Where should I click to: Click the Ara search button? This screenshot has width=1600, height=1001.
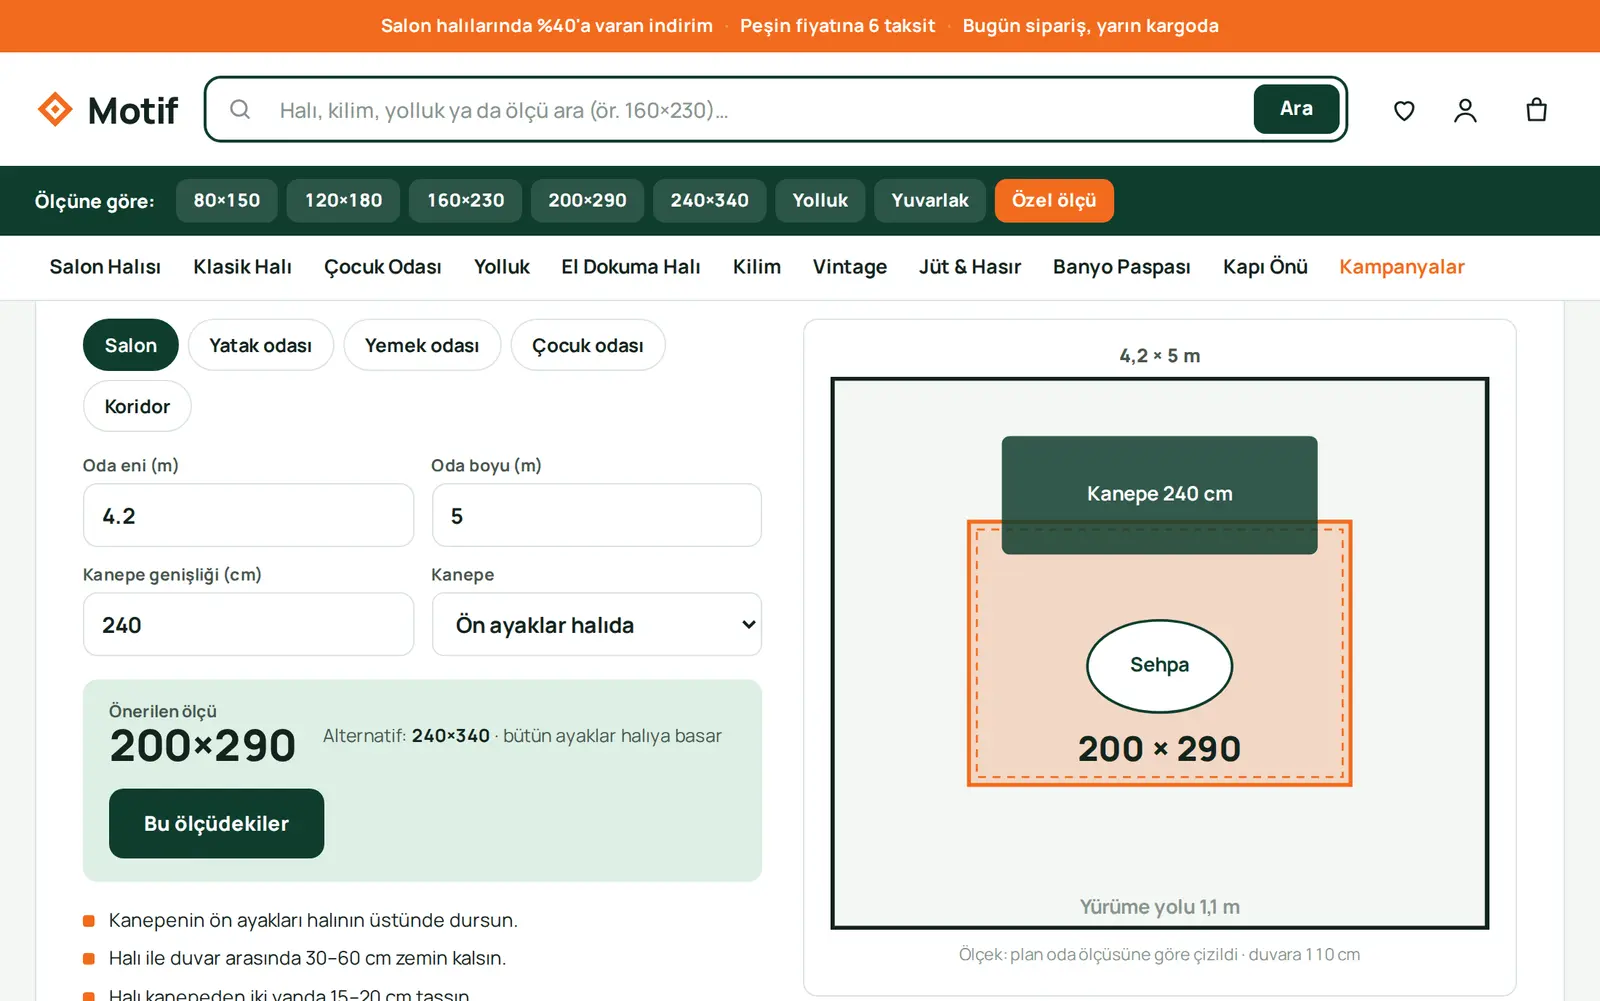[x=1296, y=109]
